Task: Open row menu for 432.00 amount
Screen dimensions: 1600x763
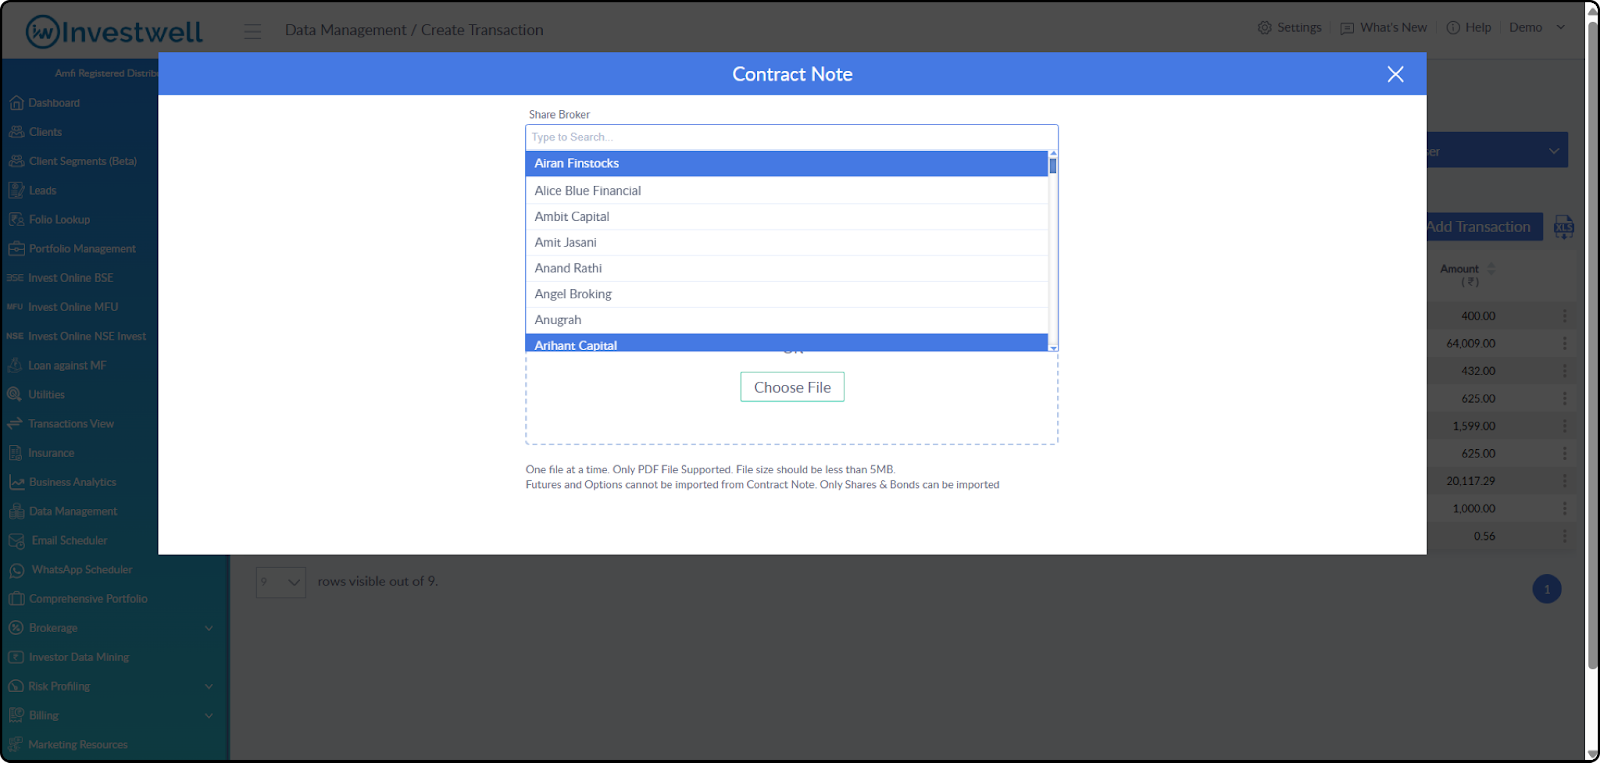Action: (1565, 371)
